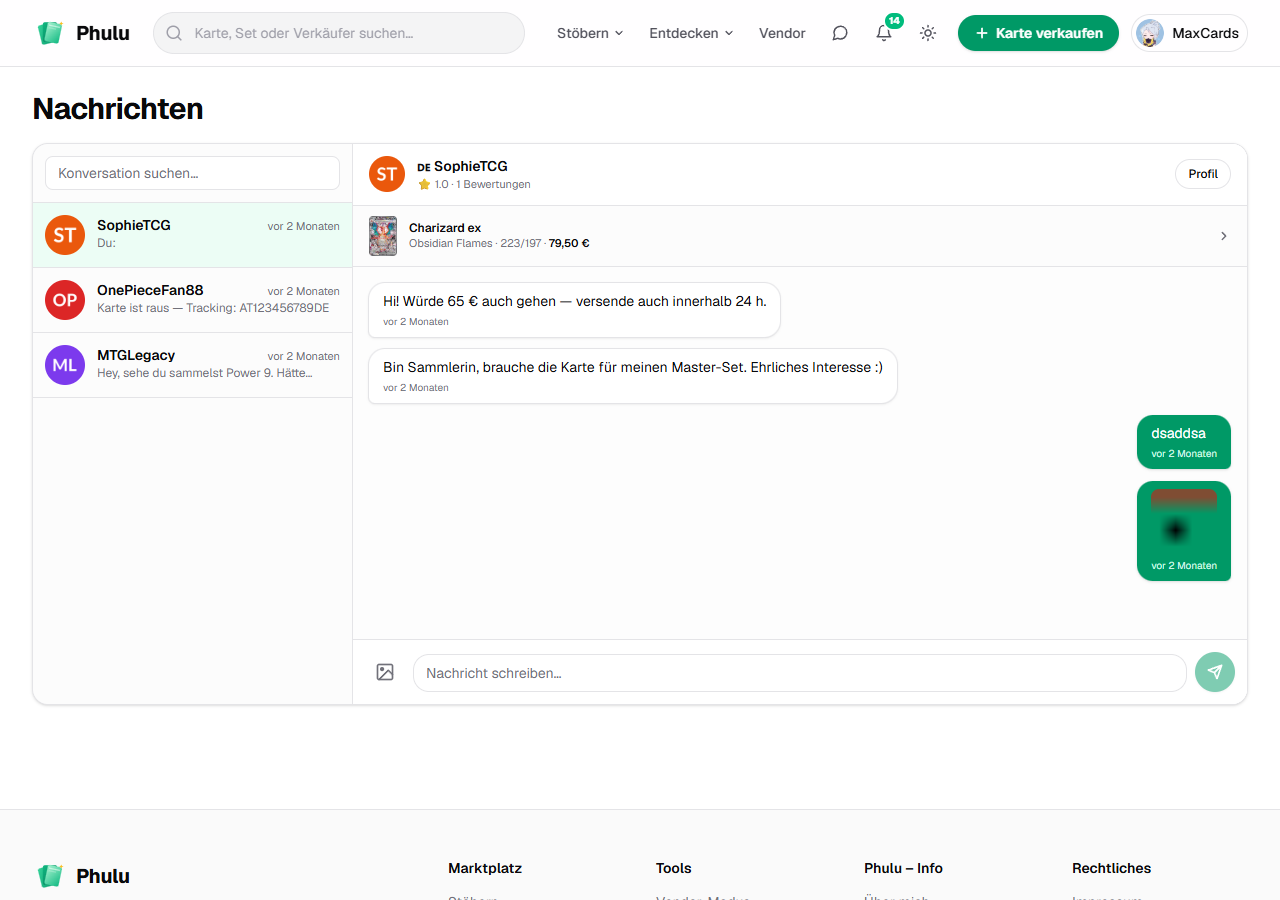Viewport: 1280px width, 900px height.
Task: Click the Phulu logo in the header
Action: pos(83,33)
